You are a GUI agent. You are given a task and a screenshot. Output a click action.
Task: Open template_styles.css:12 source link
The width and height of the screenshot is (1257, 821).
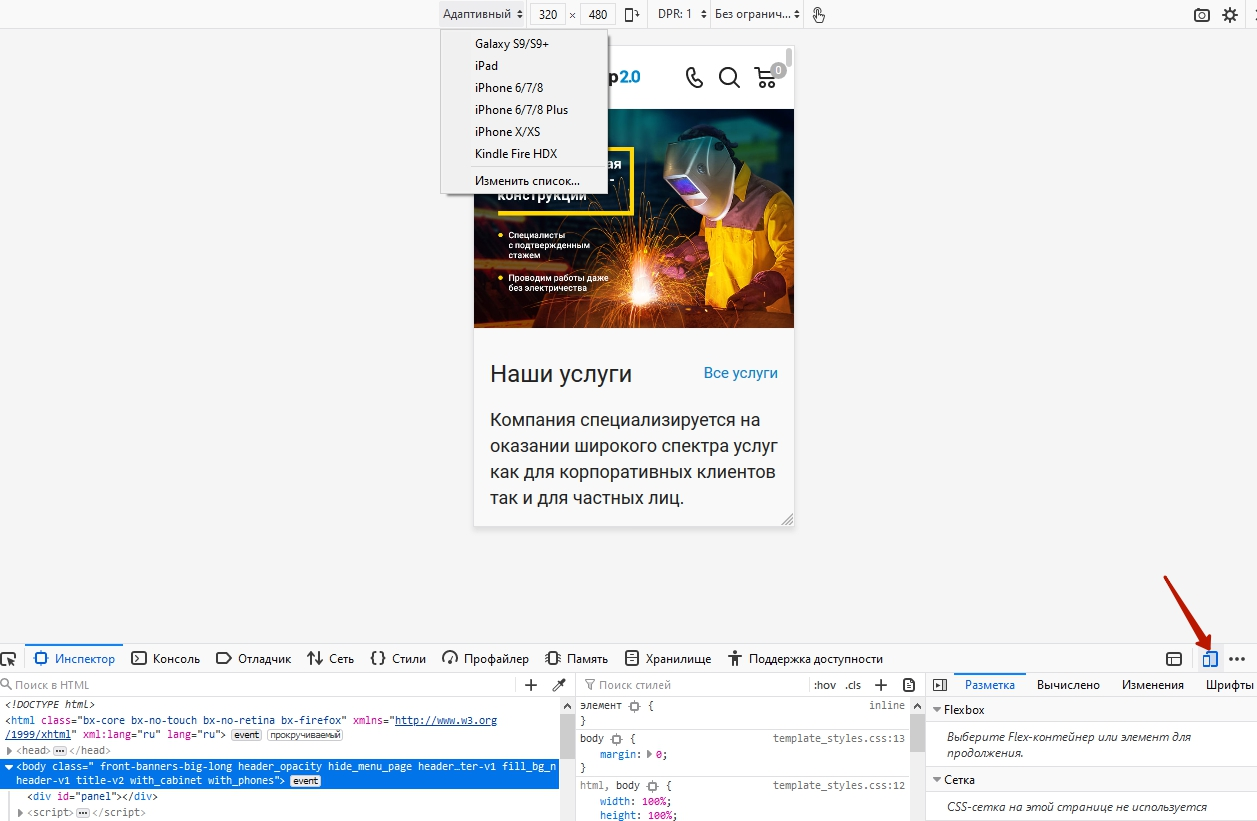coord(838,786)
